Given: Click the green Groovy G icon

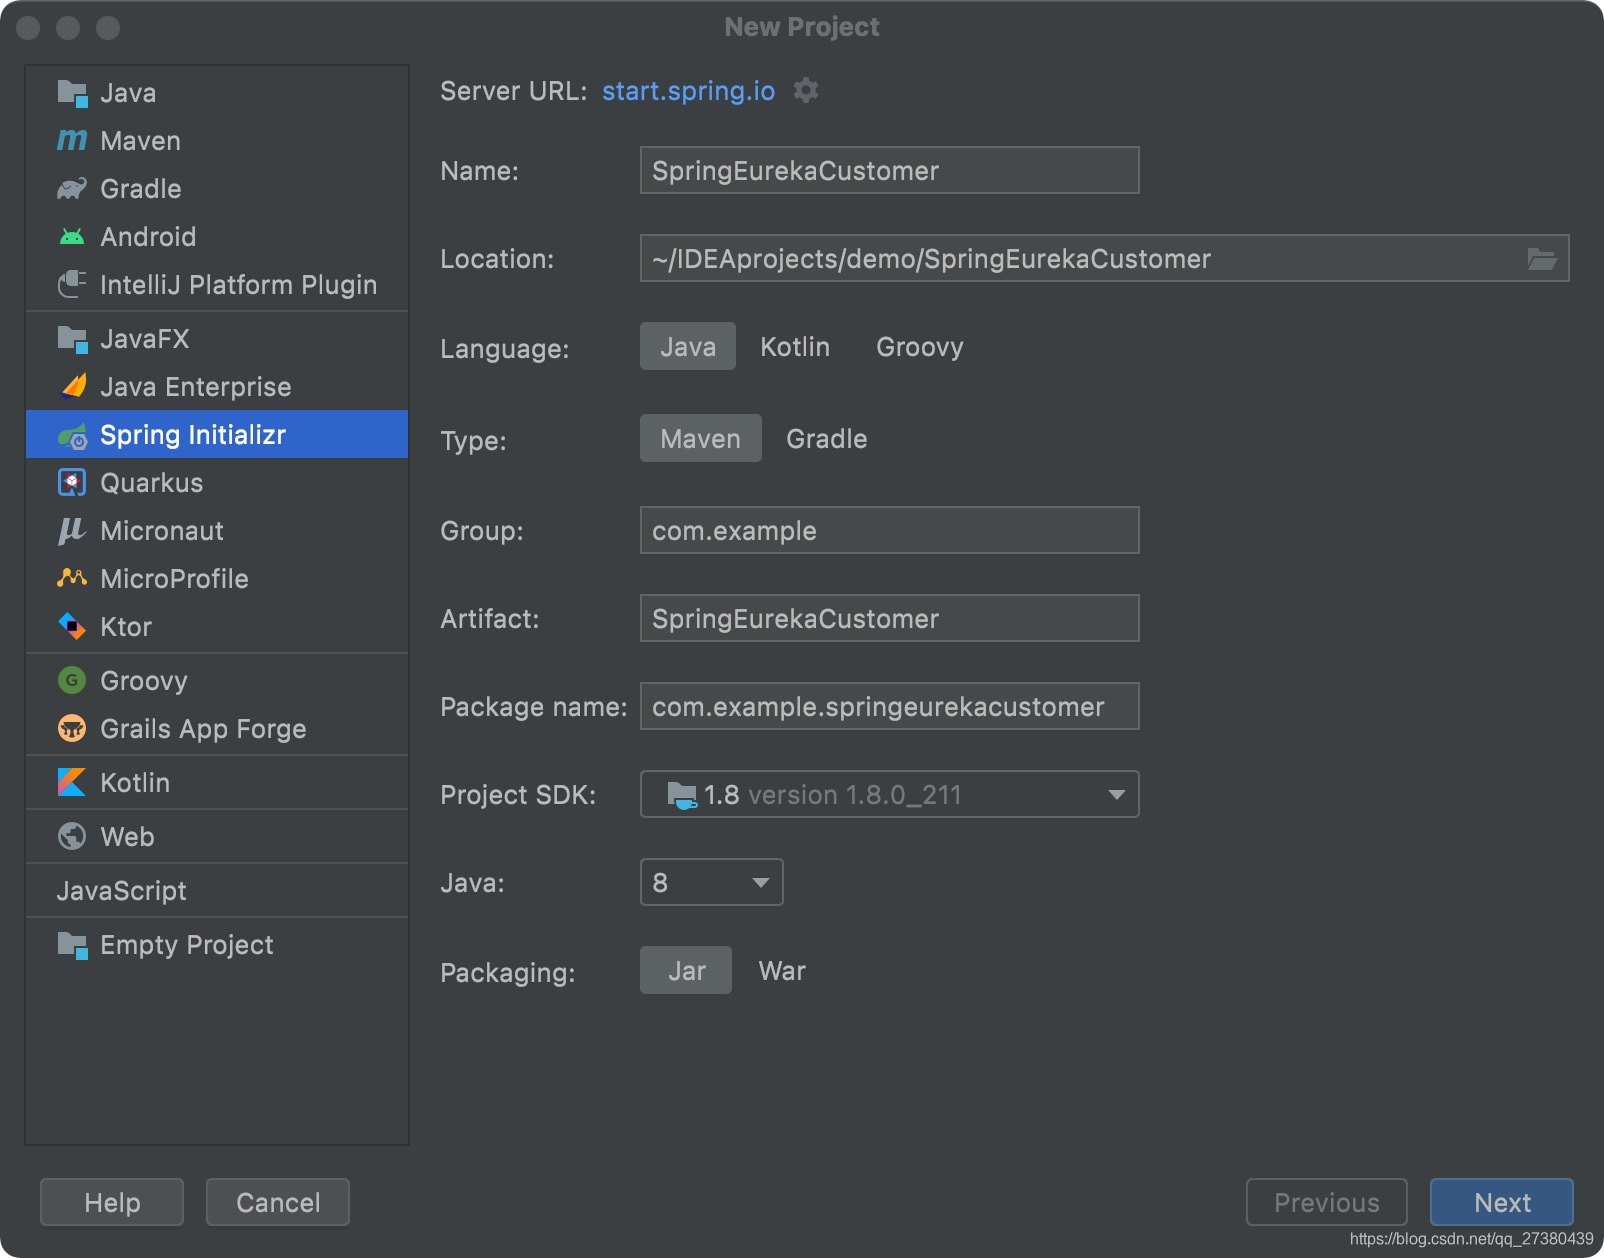Looking at the screenshot, I should (72, 681).
